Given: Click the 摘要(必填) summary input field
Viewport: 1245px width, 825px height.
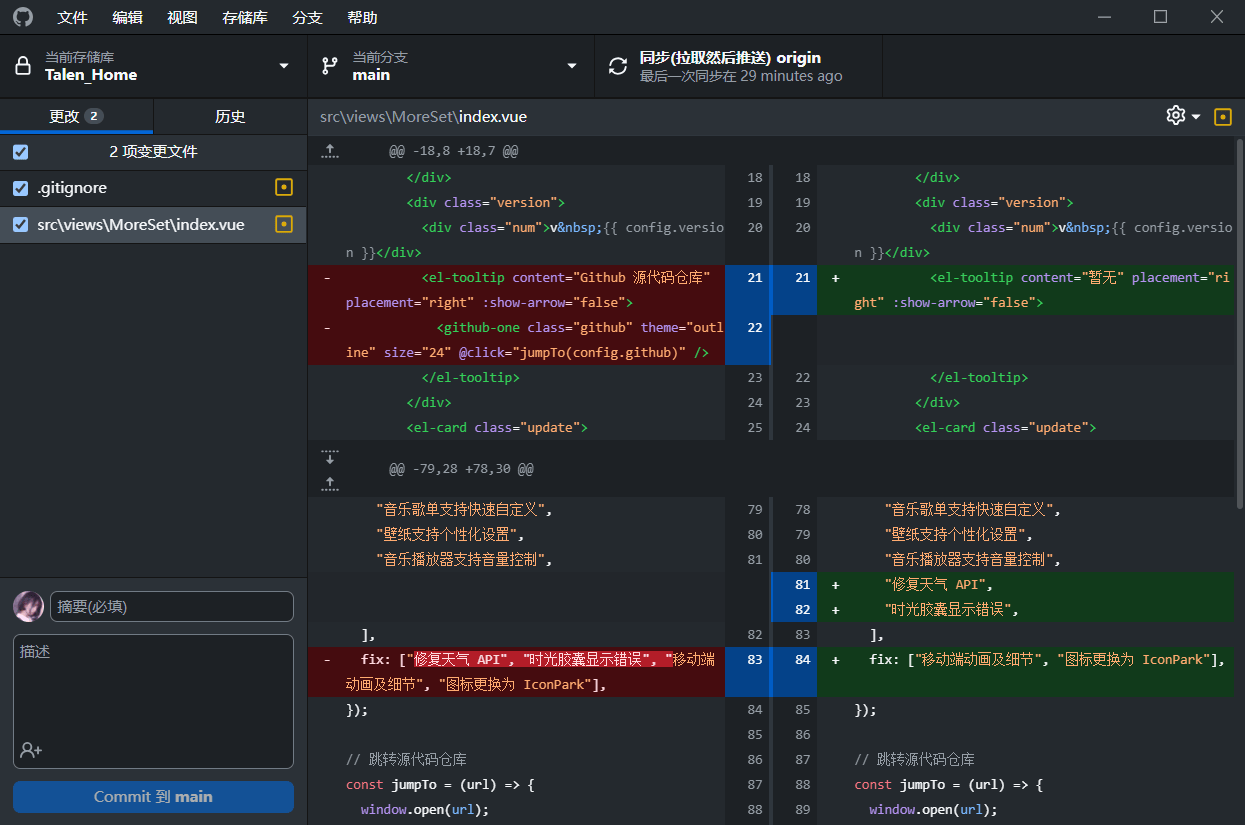Looking at the screenshot, I should click(x=171, y=606).
